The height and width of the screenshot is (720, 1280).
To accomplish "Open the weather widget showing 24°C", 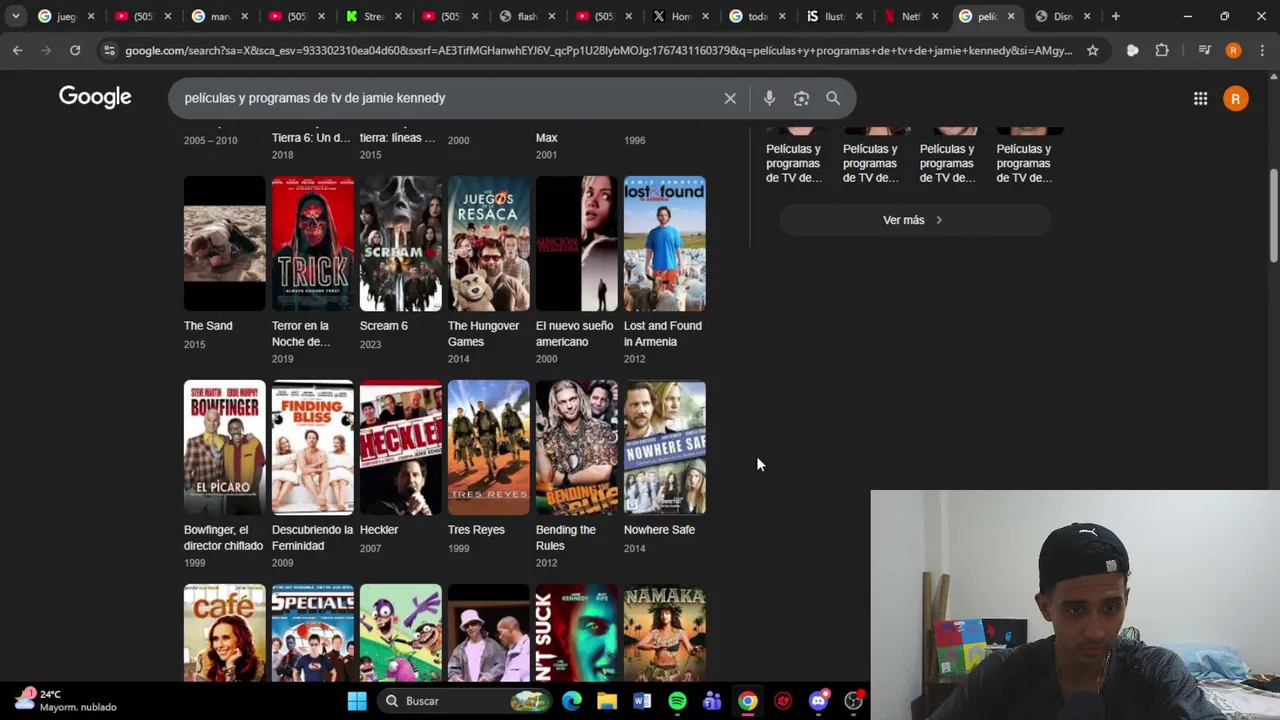I will click(65, 700).
